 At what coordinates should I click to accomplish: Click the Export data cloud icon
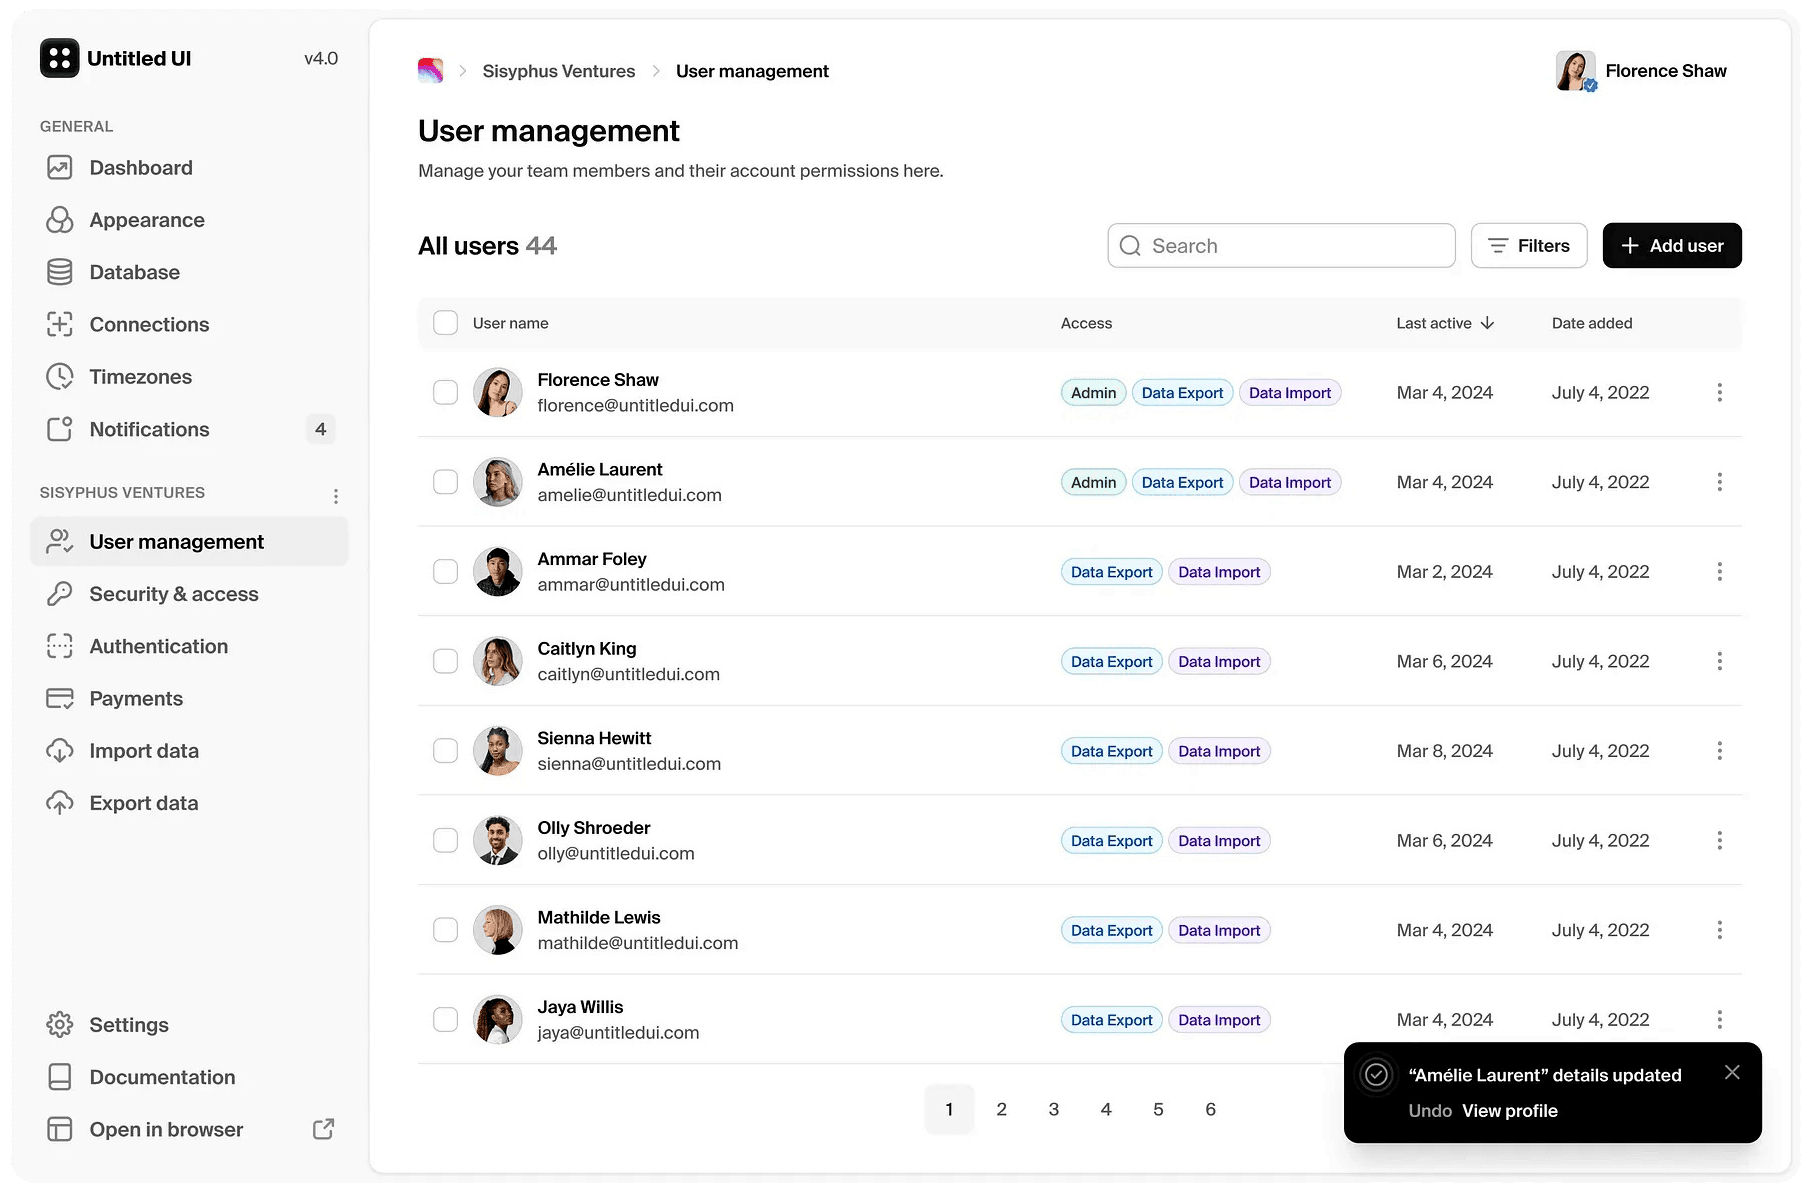coord(60,803)
